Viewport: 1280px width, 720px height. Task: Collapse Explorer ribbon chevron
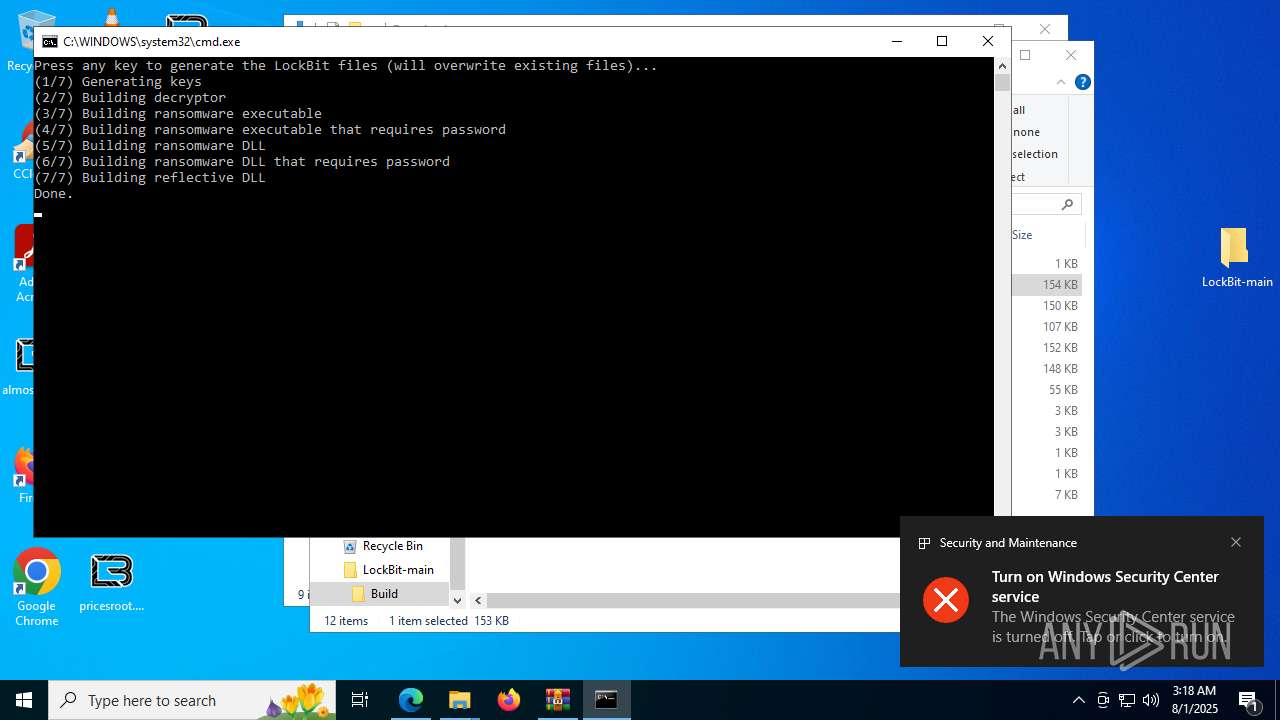[x=1061, y=82]
